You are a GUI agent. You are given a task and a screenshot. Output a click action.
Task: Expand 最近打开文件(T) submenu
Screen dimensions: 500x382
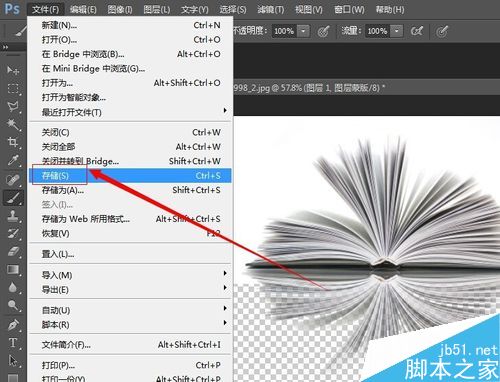pos(225,110)
